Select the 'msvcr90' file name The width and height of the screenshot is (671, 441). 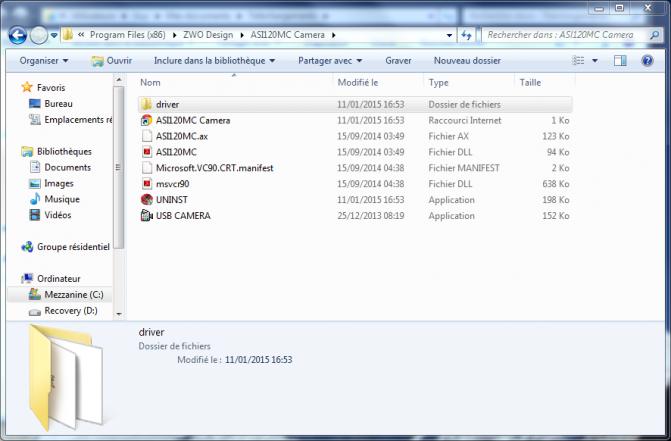pos(172,184)
